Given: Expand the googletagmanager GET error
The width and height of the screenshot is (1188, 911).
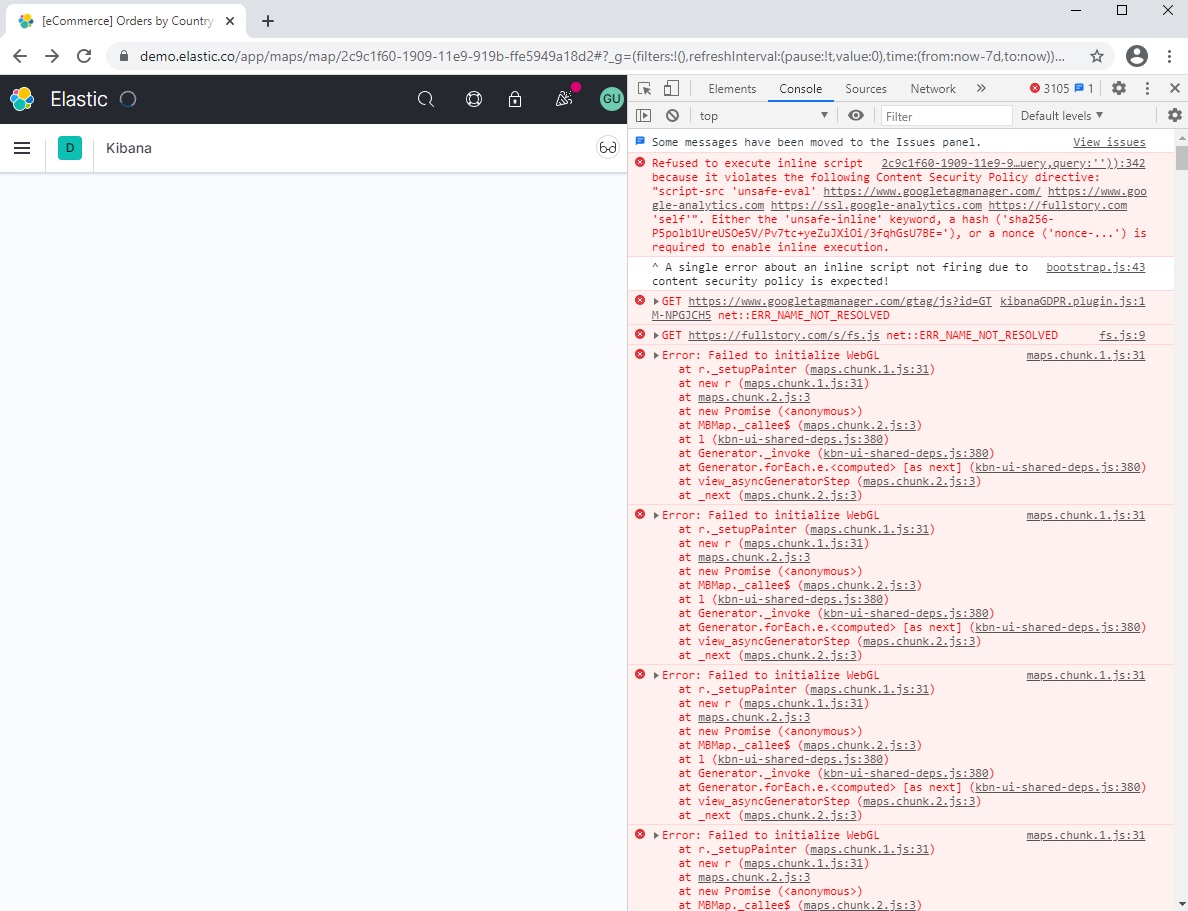Looking at the screenshot, I should (656, 302).
